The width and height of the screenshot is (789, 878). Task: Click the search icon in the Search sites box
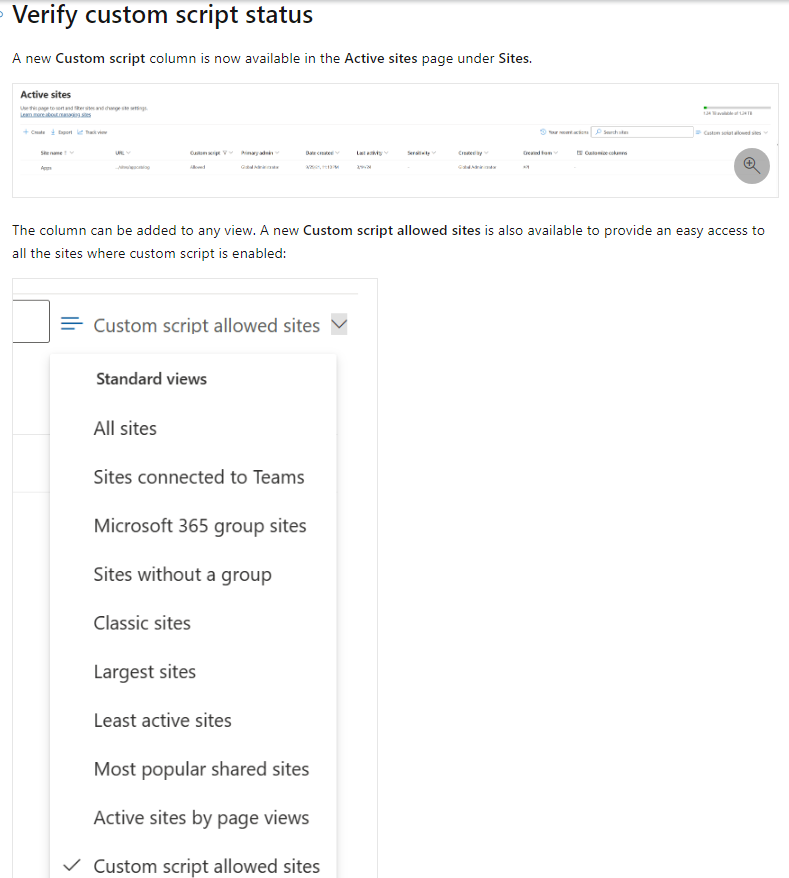(598, 131)
